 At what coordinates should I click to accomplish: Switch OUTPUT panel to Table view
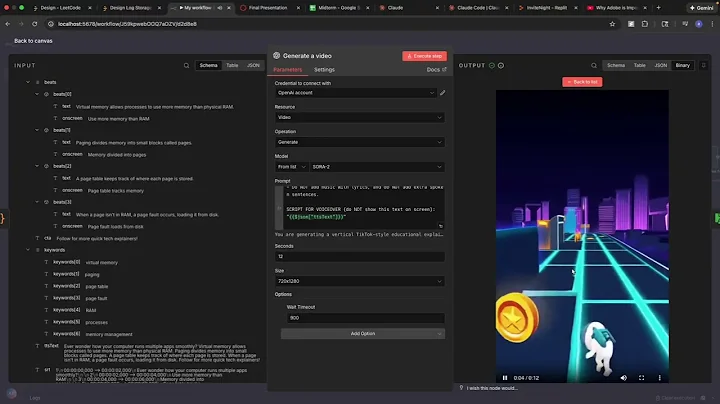pyautogui.click(x=640, y=65)
